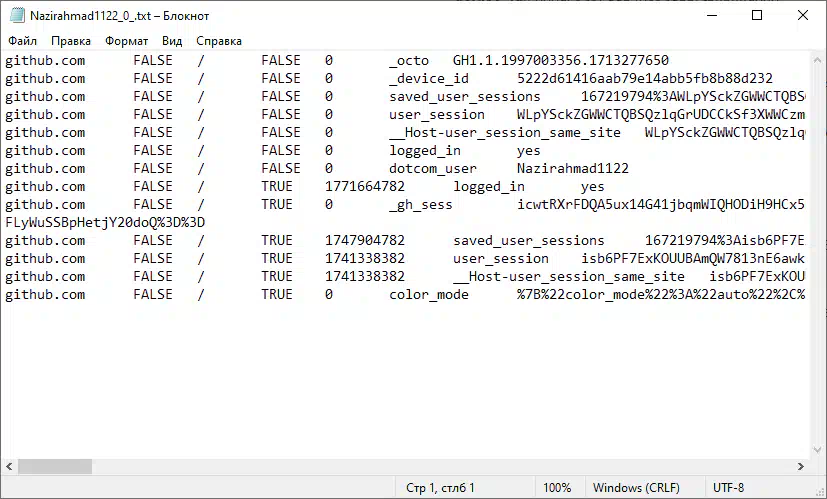The image size is (827, 499).
Task: Click the _octo cookie name
Action: tap(409, 61)
